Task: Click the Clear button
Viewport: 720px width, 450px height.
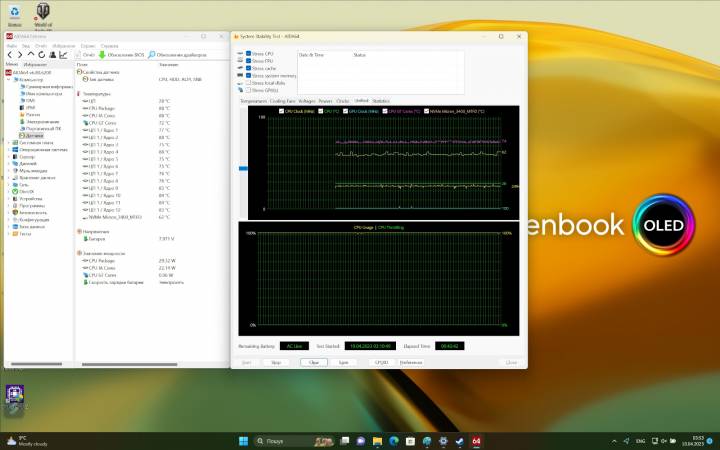Action: (x=314, y=363)
